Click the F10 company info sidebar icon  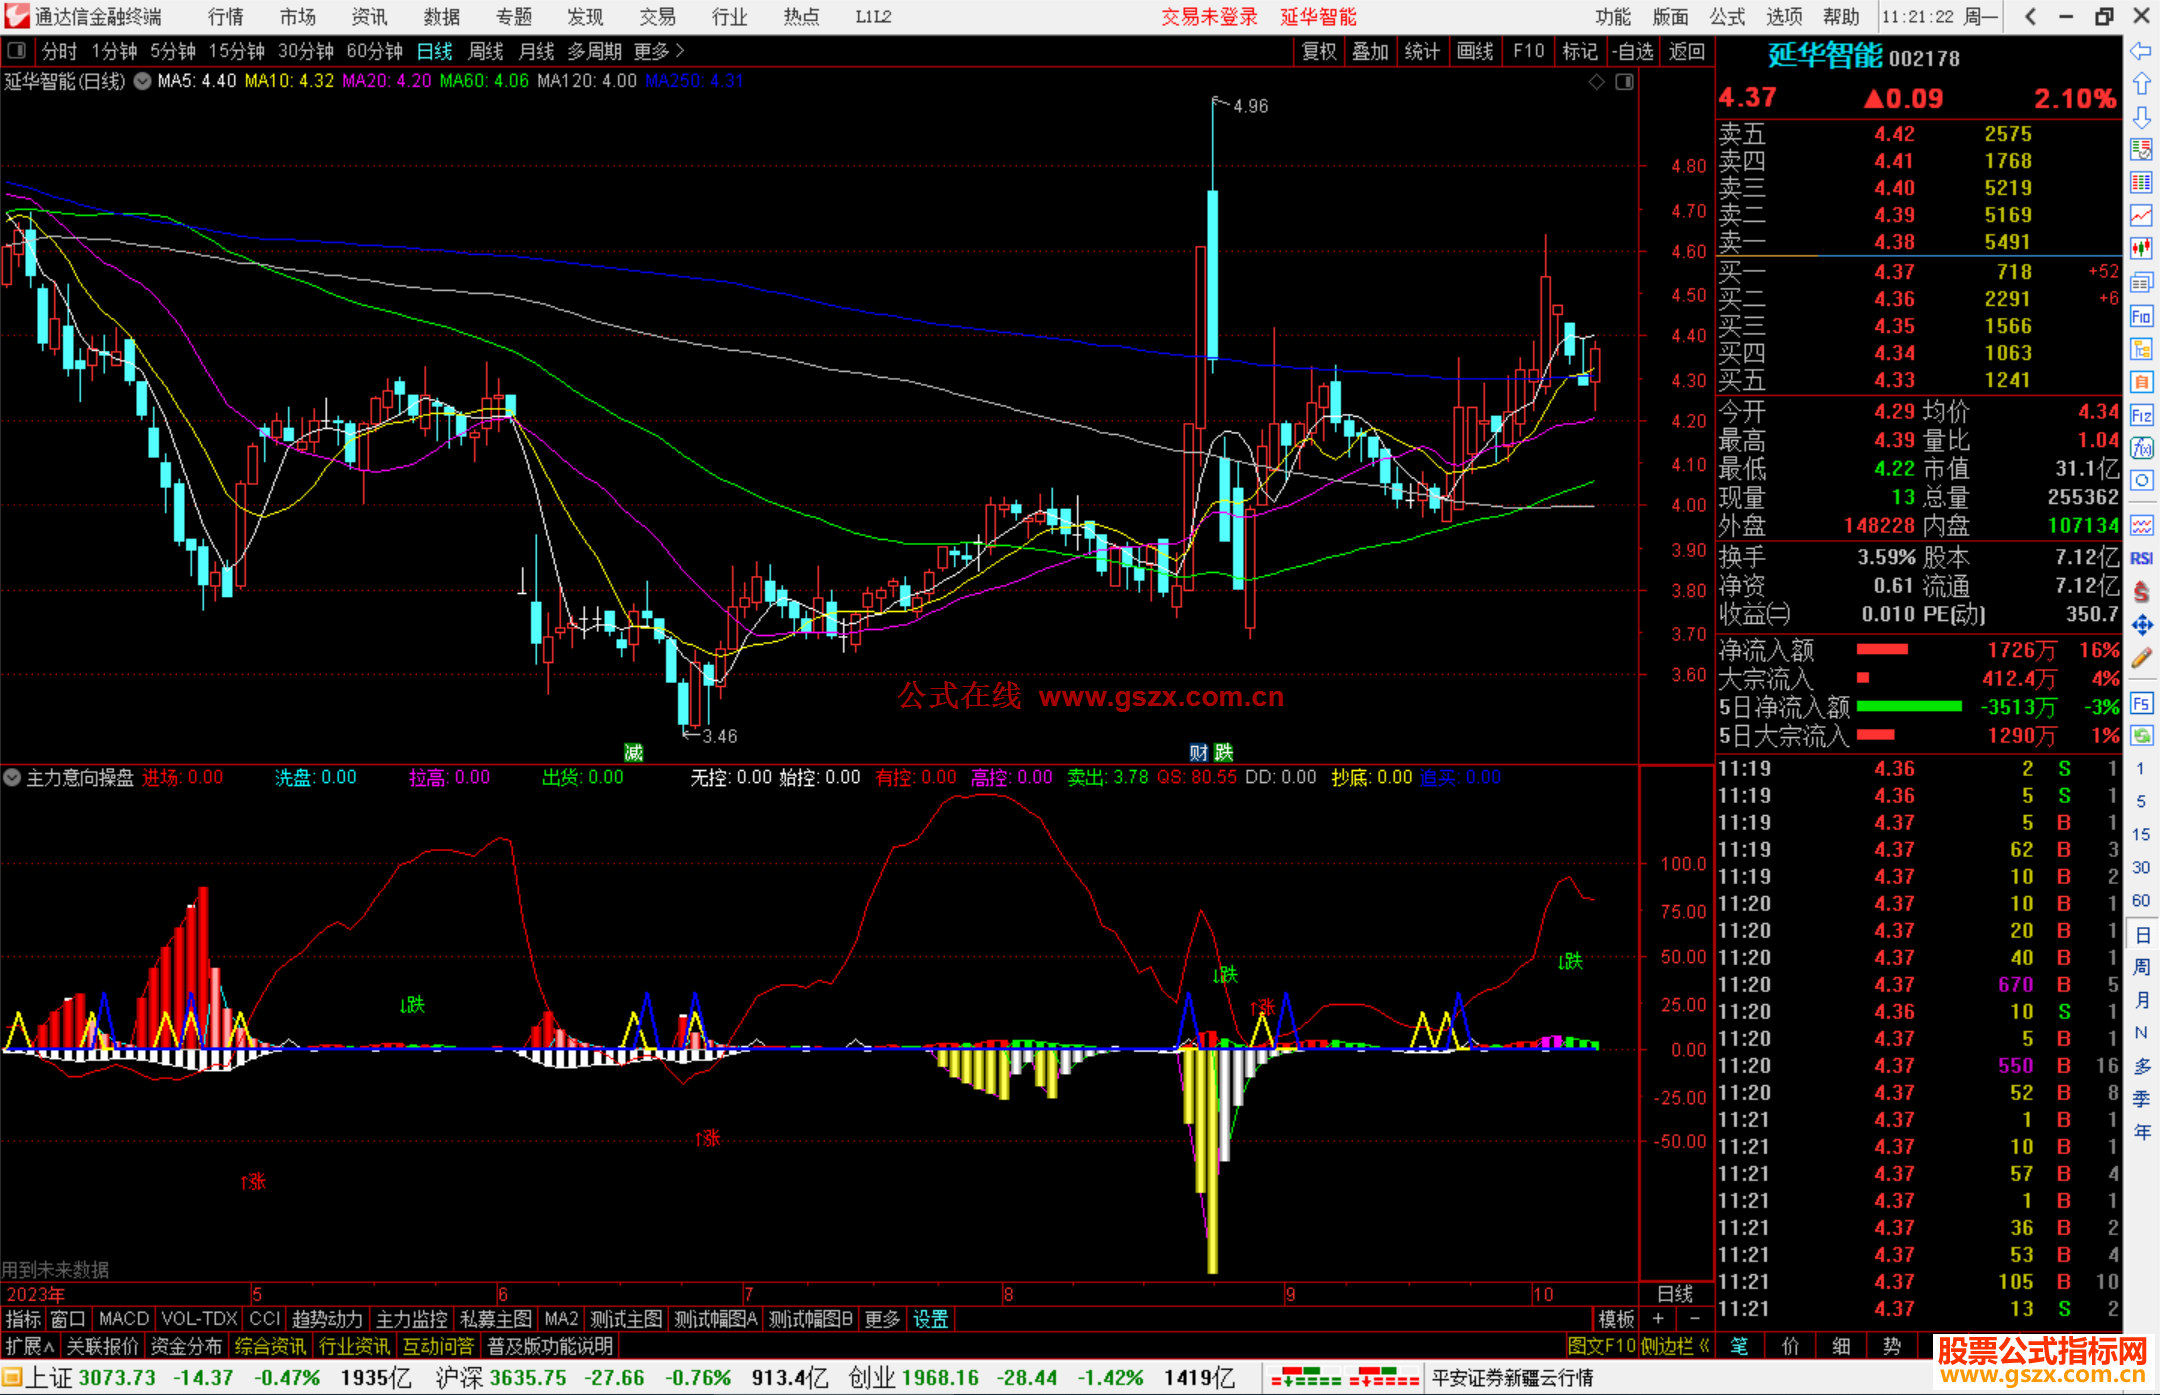pos(2141,317)
